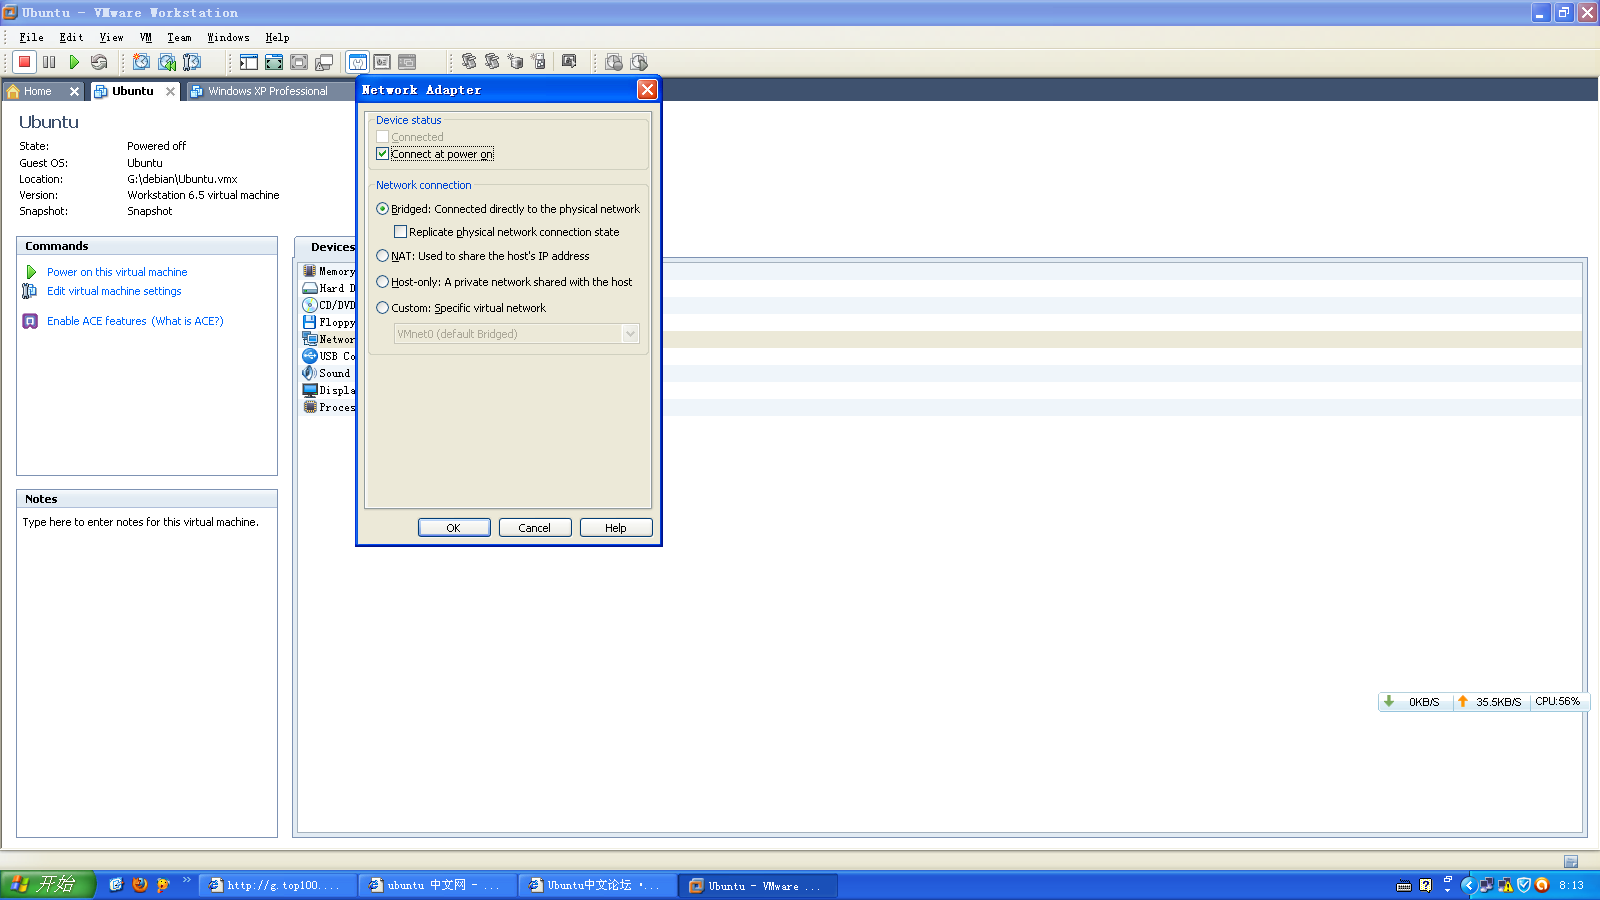The width and height of the screenshot is (1600, 900).
Task: Click the Summary view toolbar icon
Action: 358,62
